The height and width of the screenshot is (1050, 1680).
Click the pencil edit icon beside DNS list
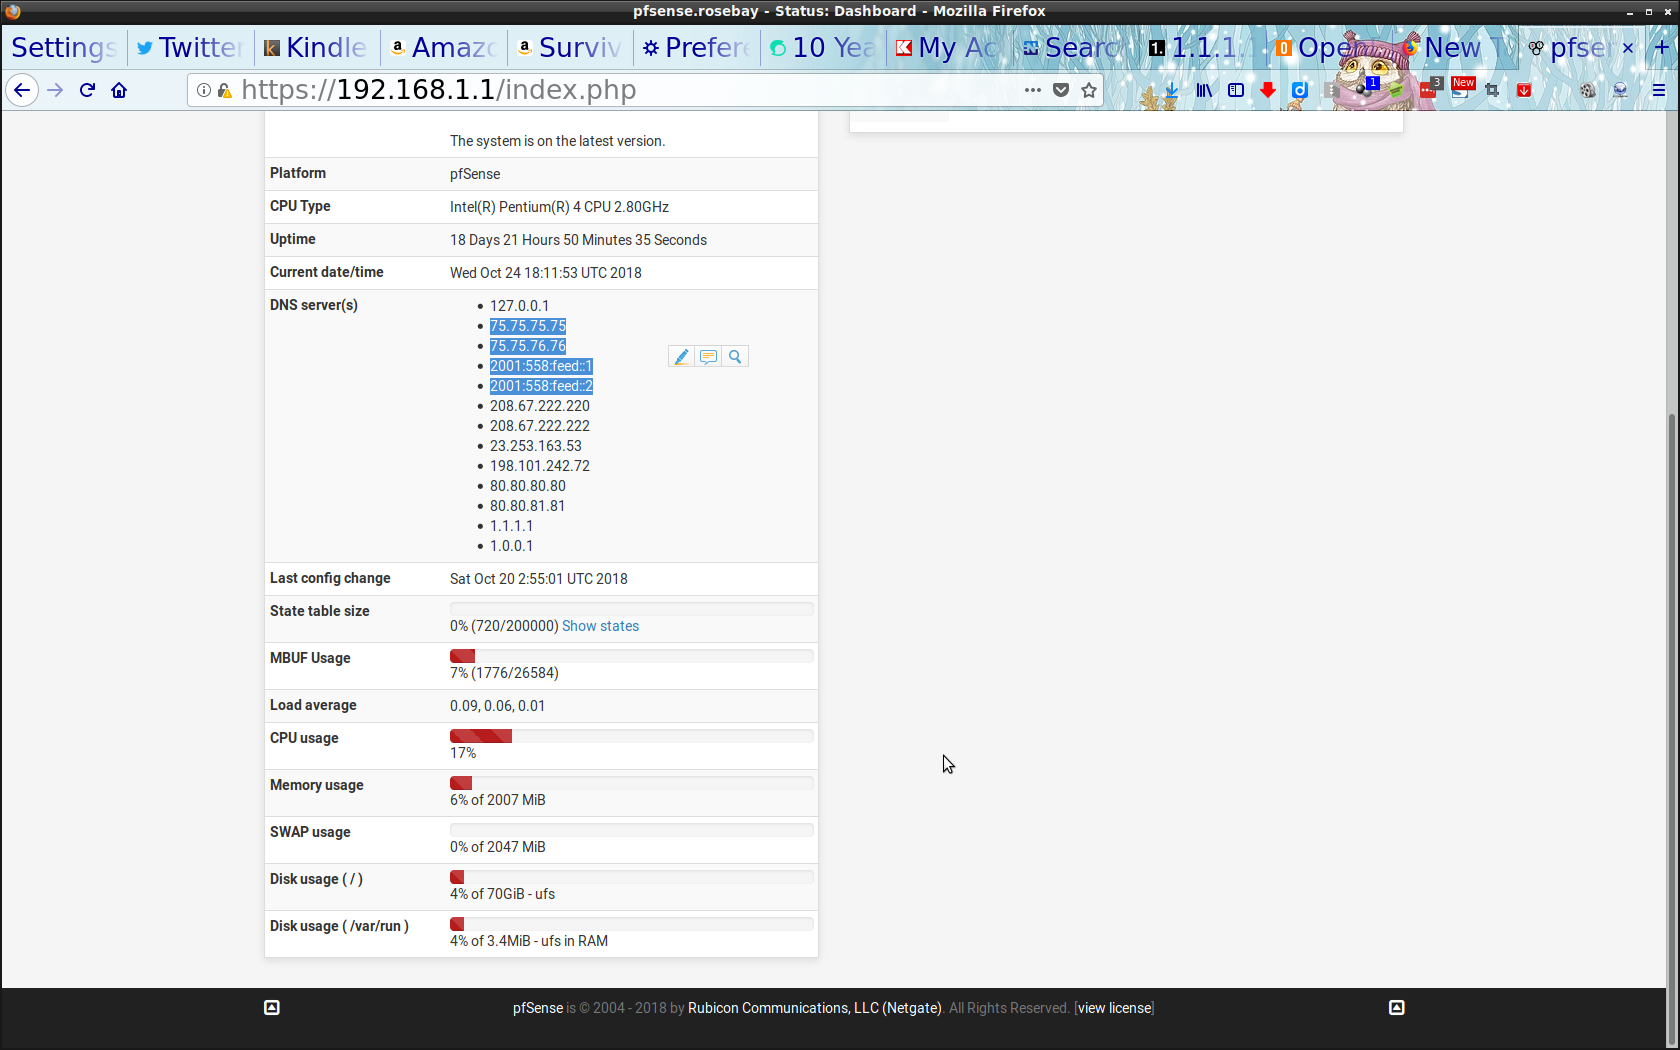681,357
